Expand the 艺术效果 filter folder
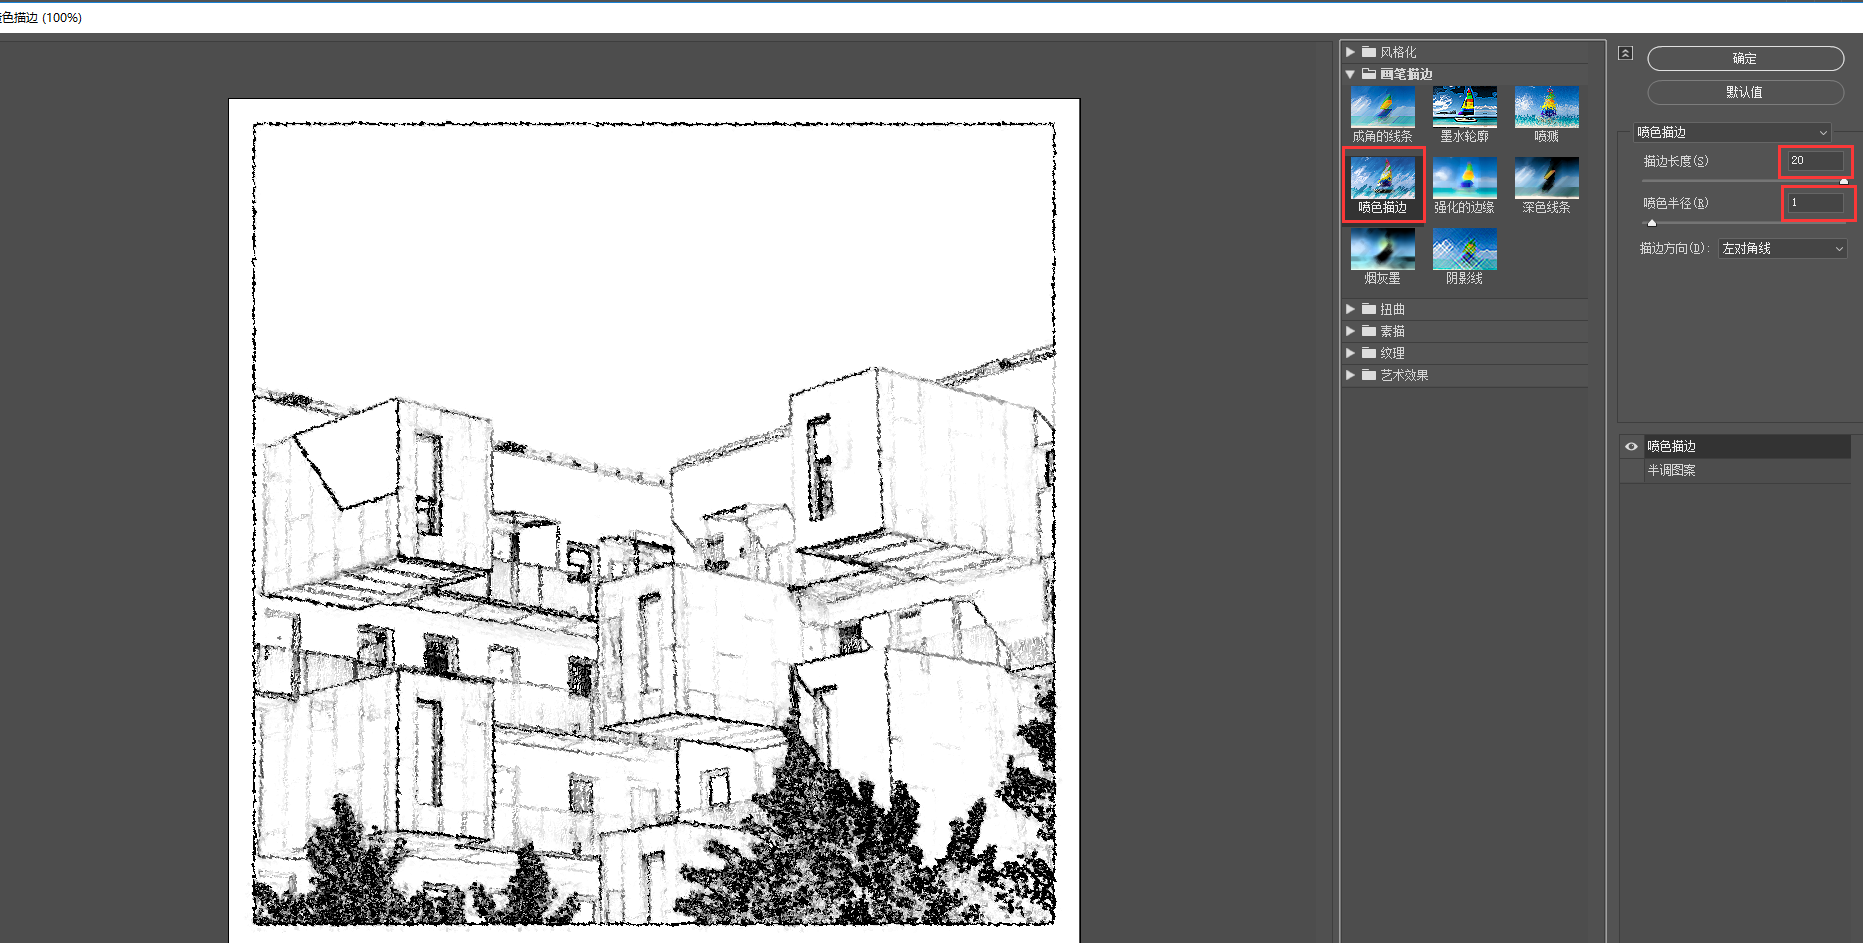 pos(1350,375)
